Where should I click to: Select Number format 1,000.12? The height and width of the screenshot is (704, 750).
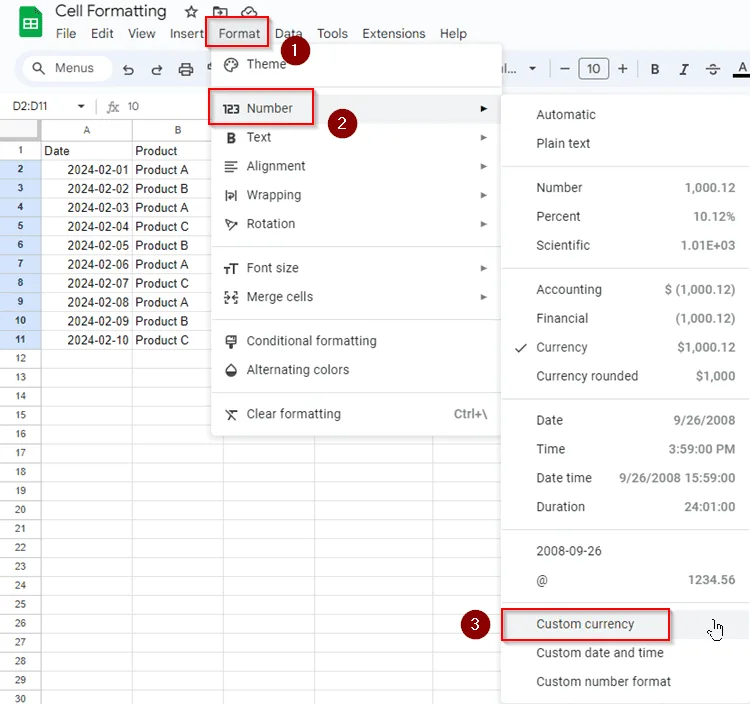click(x=626, y=187)
